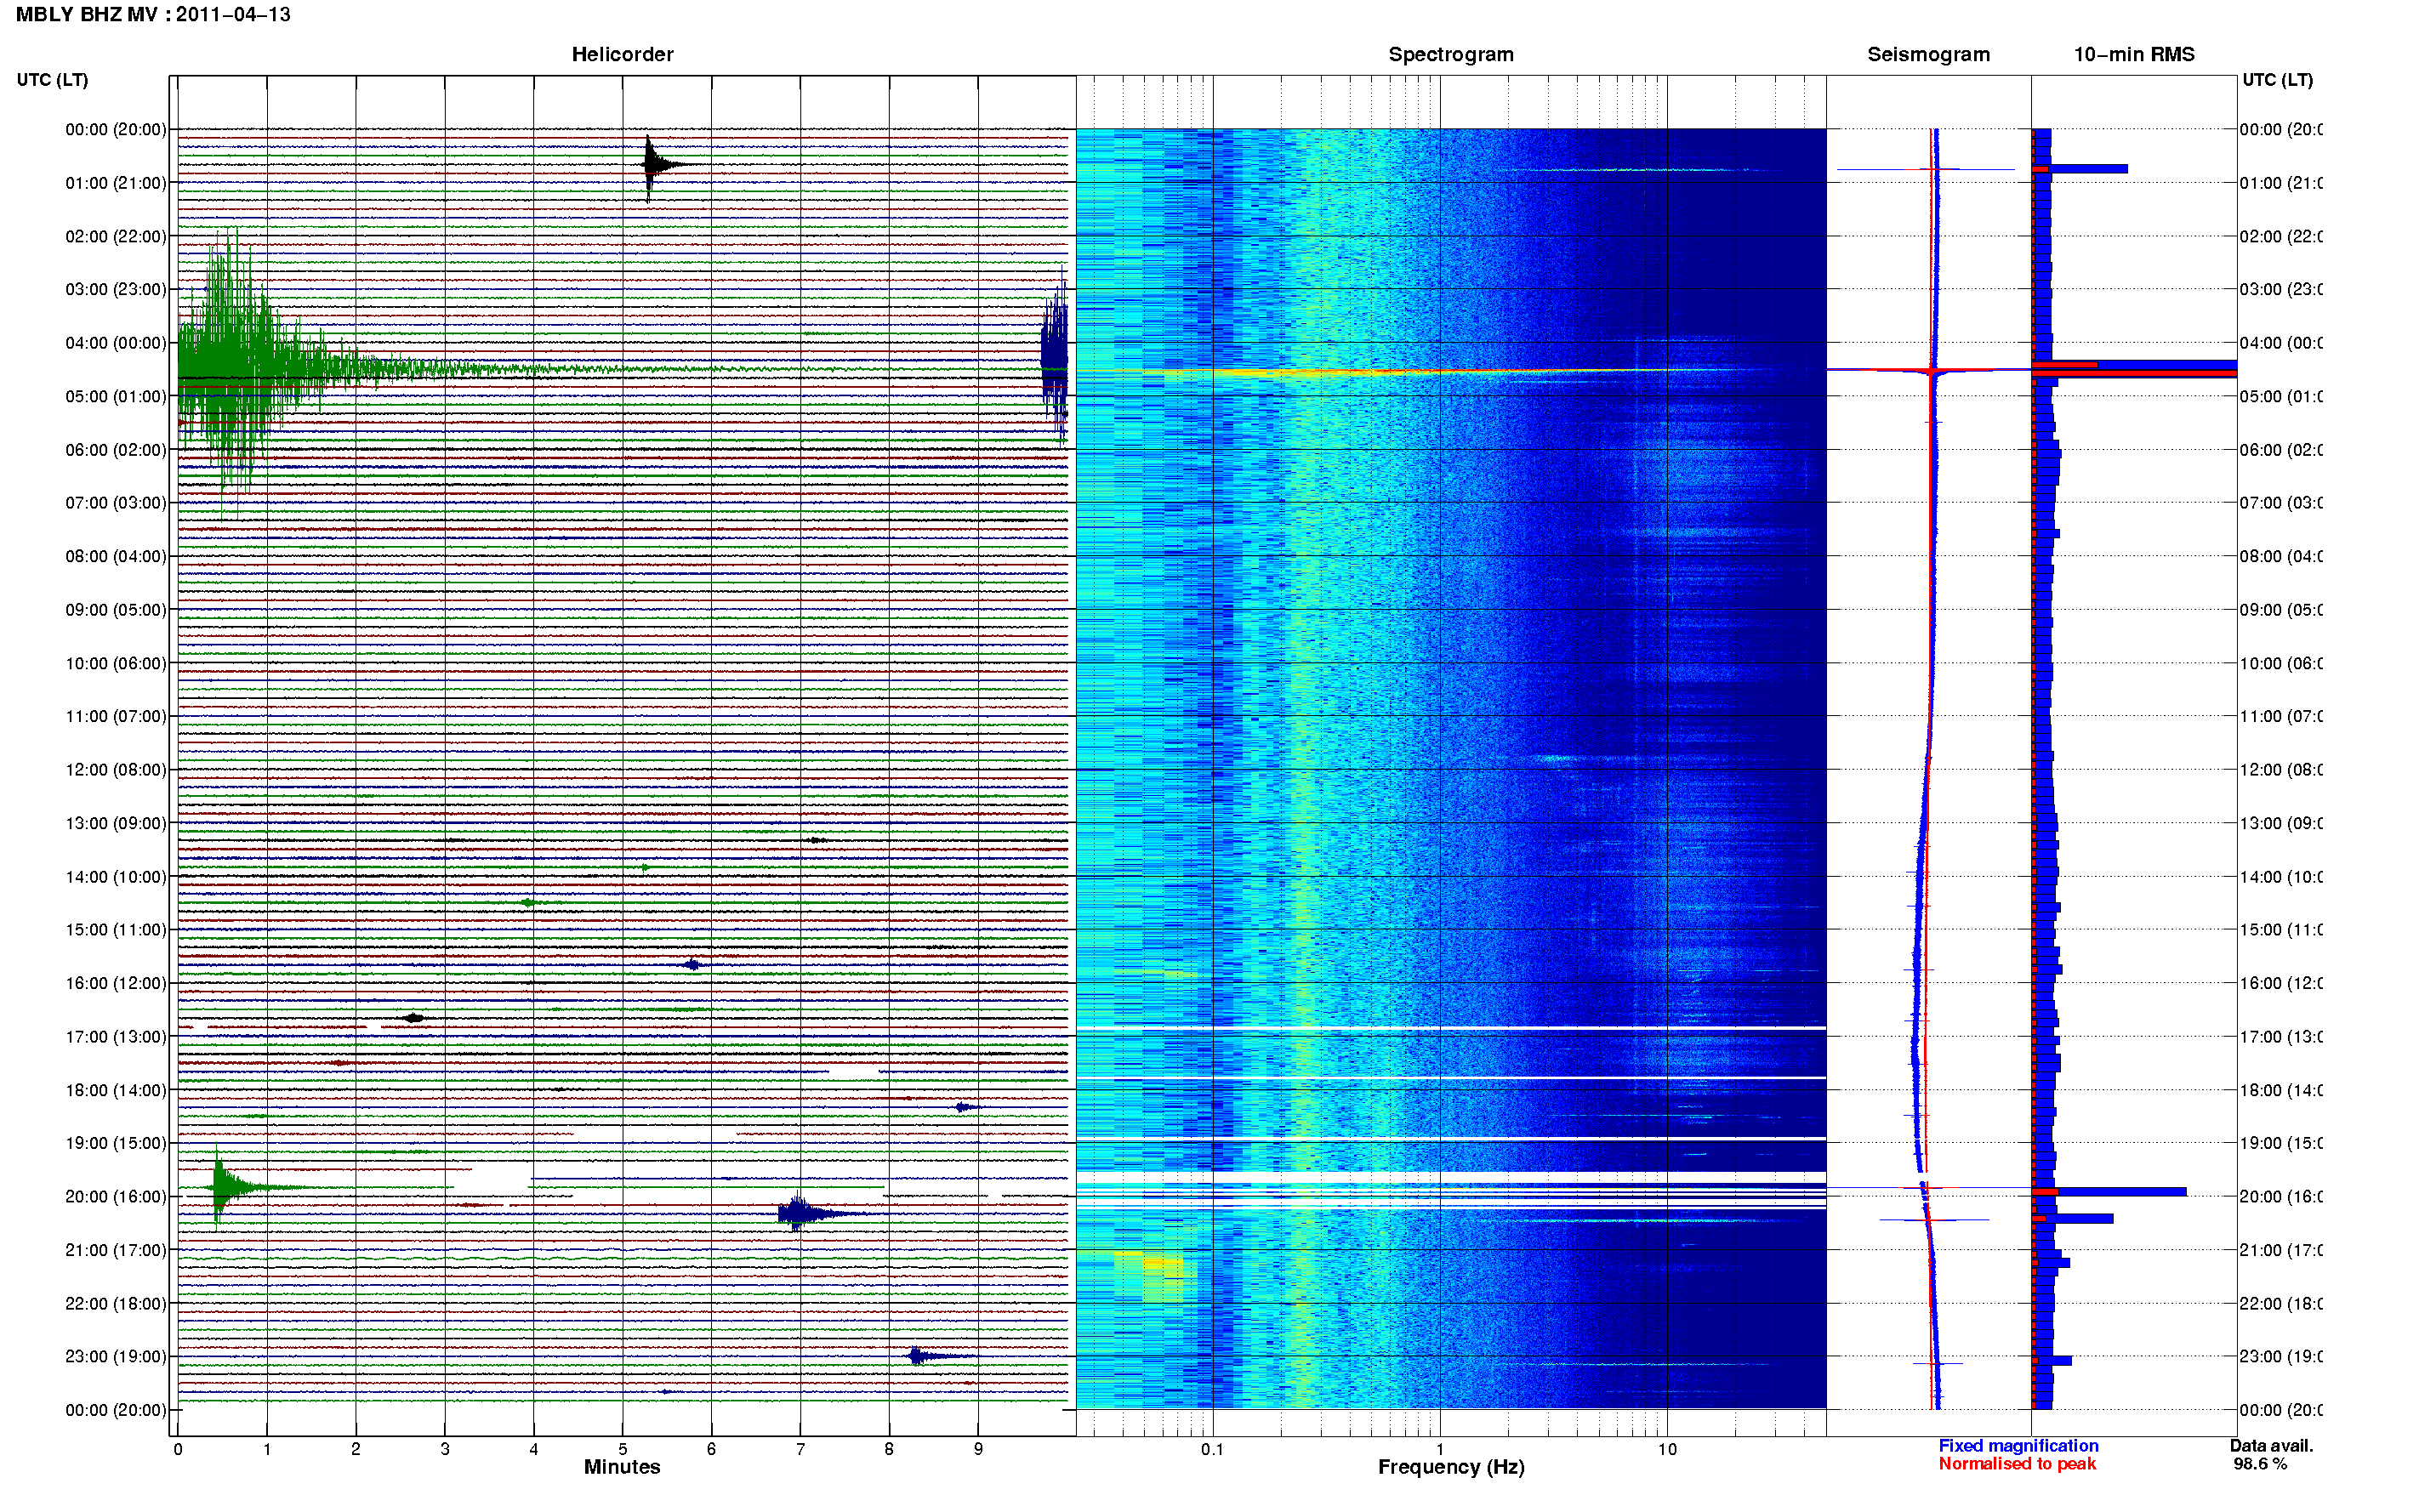Viewport: 2419px width, 1512px height.
Task: Click the left axis label 02:00 (22:00)
Action: (x=115, y=237)
